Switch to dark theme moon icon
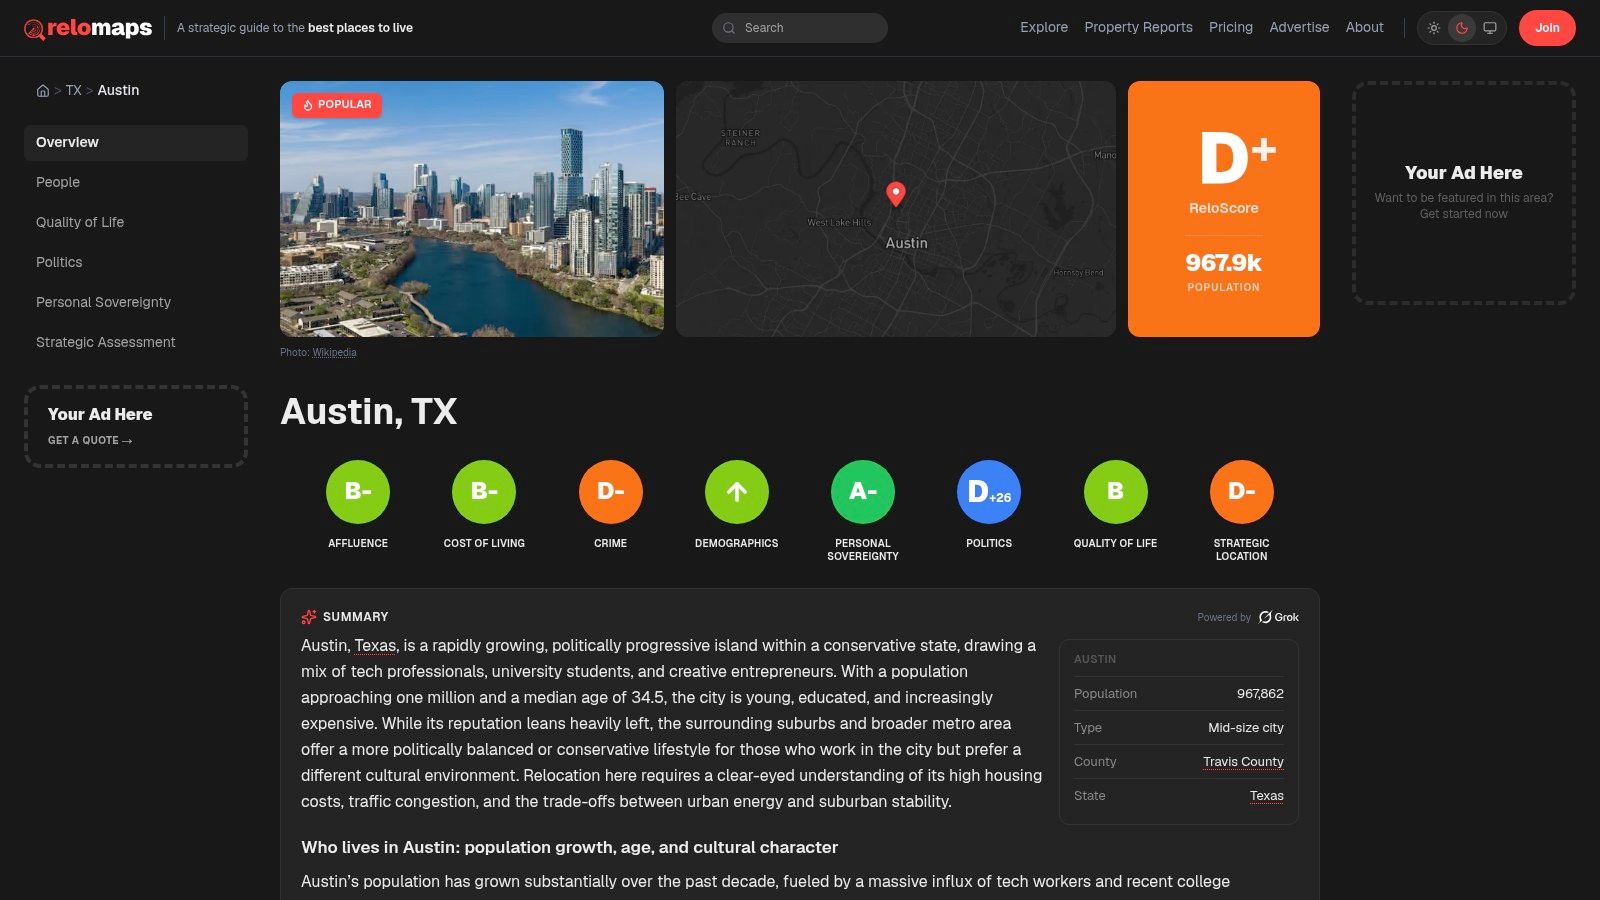 (x=1462, y=28)
